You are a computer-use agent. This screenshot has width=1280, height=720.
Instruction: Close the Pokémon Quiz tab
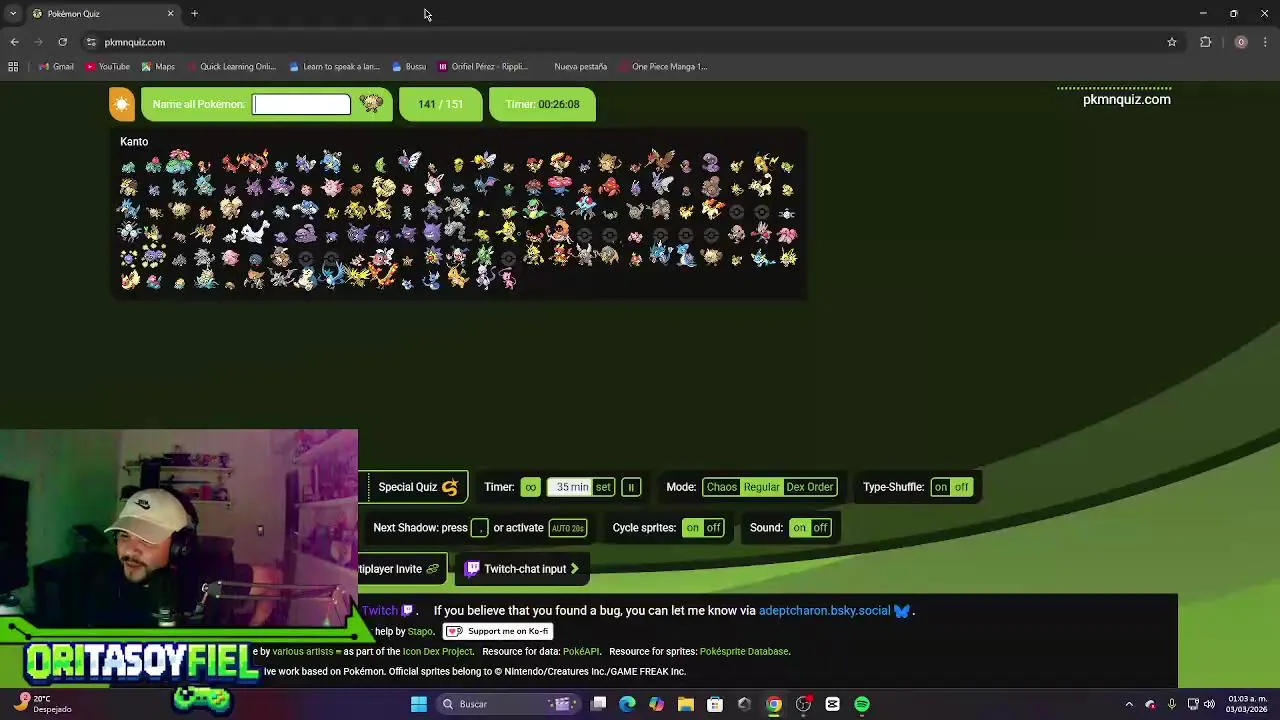(x=170, y=14)
